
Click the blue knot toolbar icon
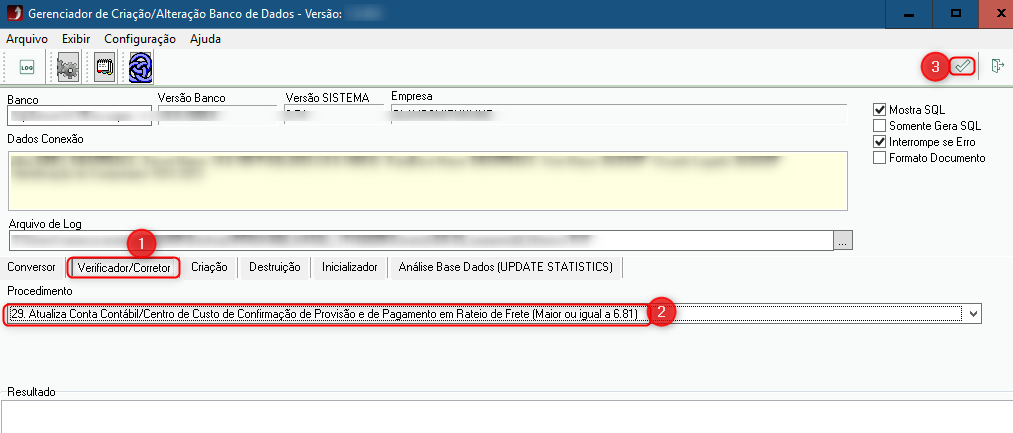pos(140,67)
